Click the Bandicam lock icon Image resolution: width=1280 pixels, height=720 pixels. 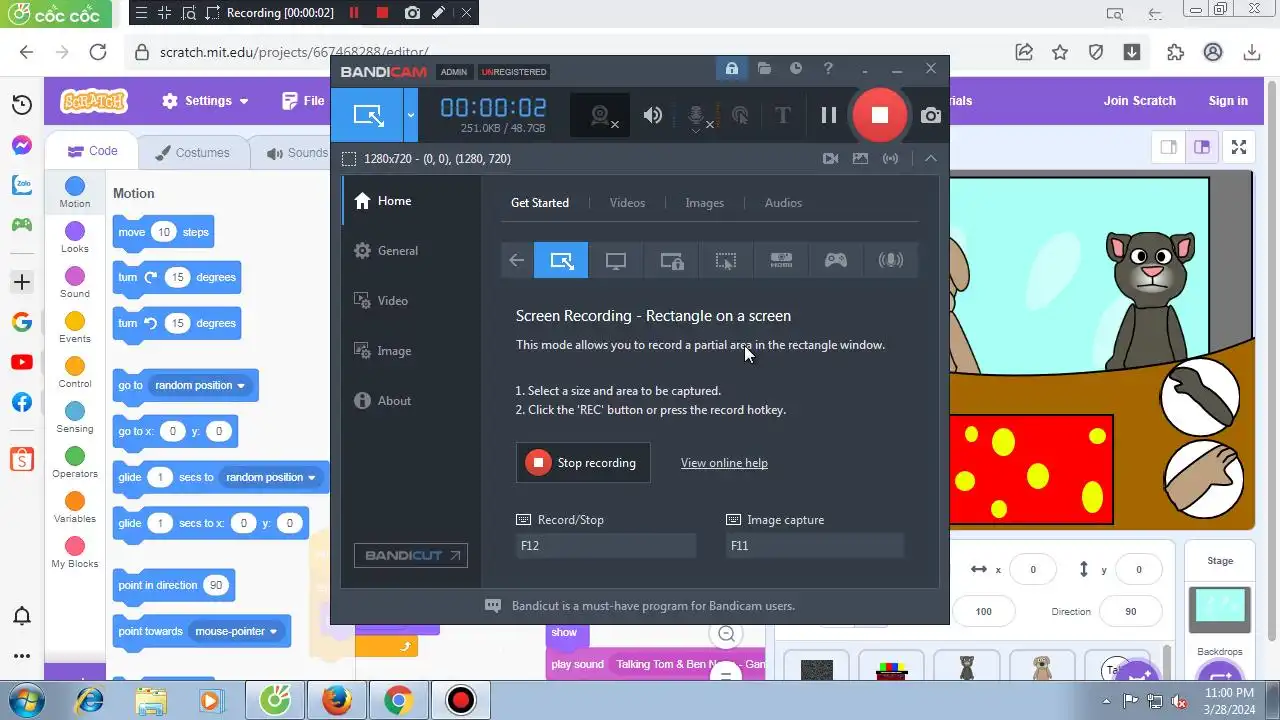(732, 69)
